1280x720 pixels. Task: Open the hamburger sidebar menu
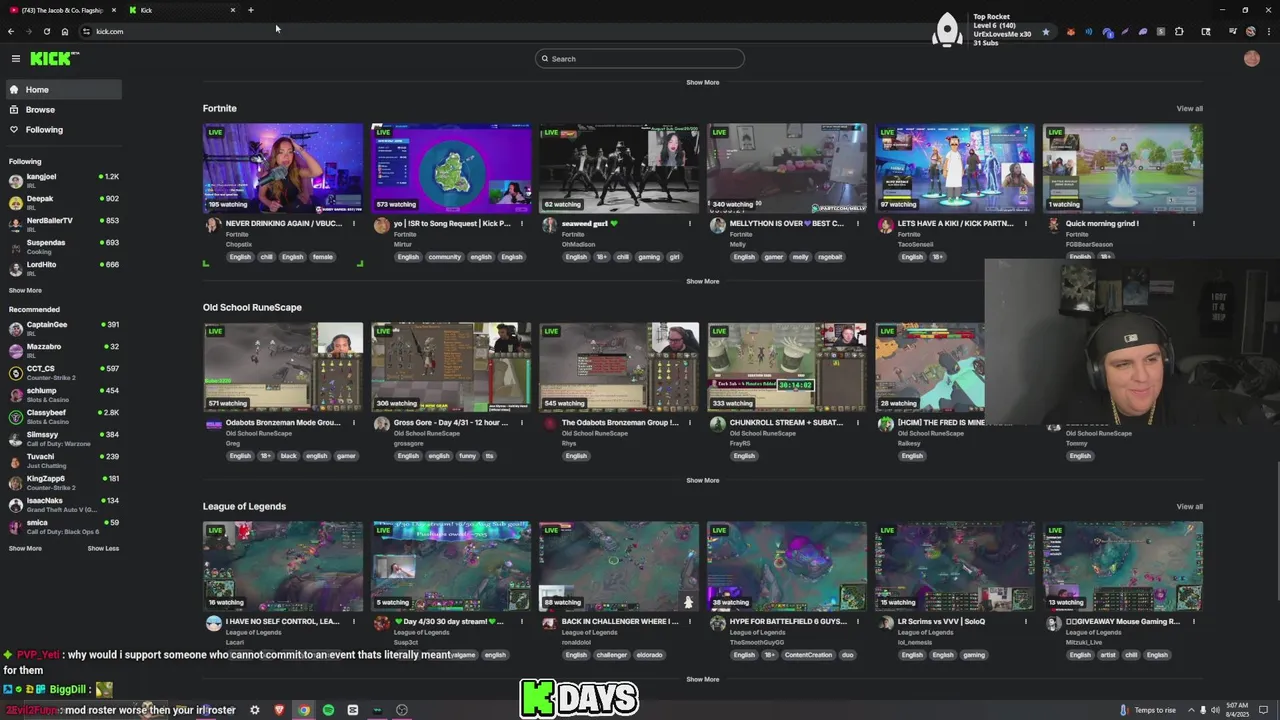pyautogui.click(x=15, y=58)
